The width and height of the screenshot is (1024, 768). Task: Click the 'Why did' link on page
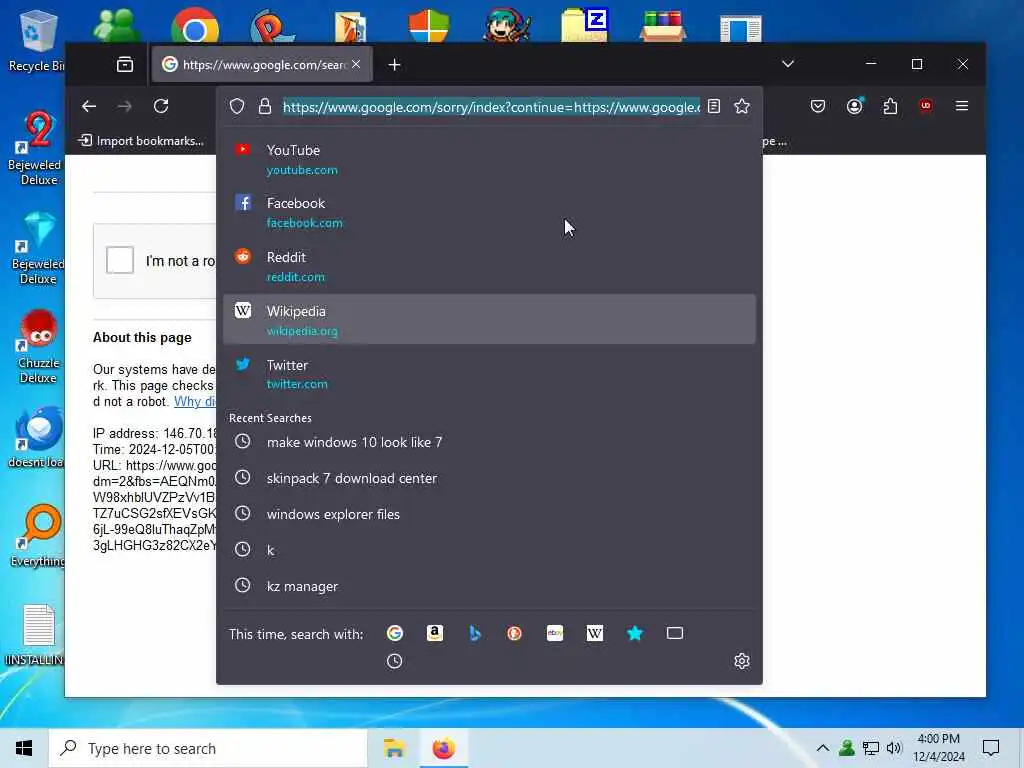tap(195, 401)
